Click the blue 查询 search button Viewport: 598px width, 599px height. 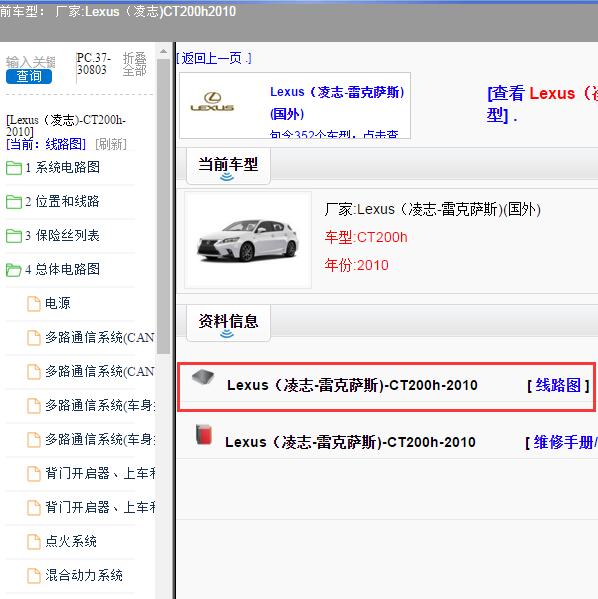(29, 76)
